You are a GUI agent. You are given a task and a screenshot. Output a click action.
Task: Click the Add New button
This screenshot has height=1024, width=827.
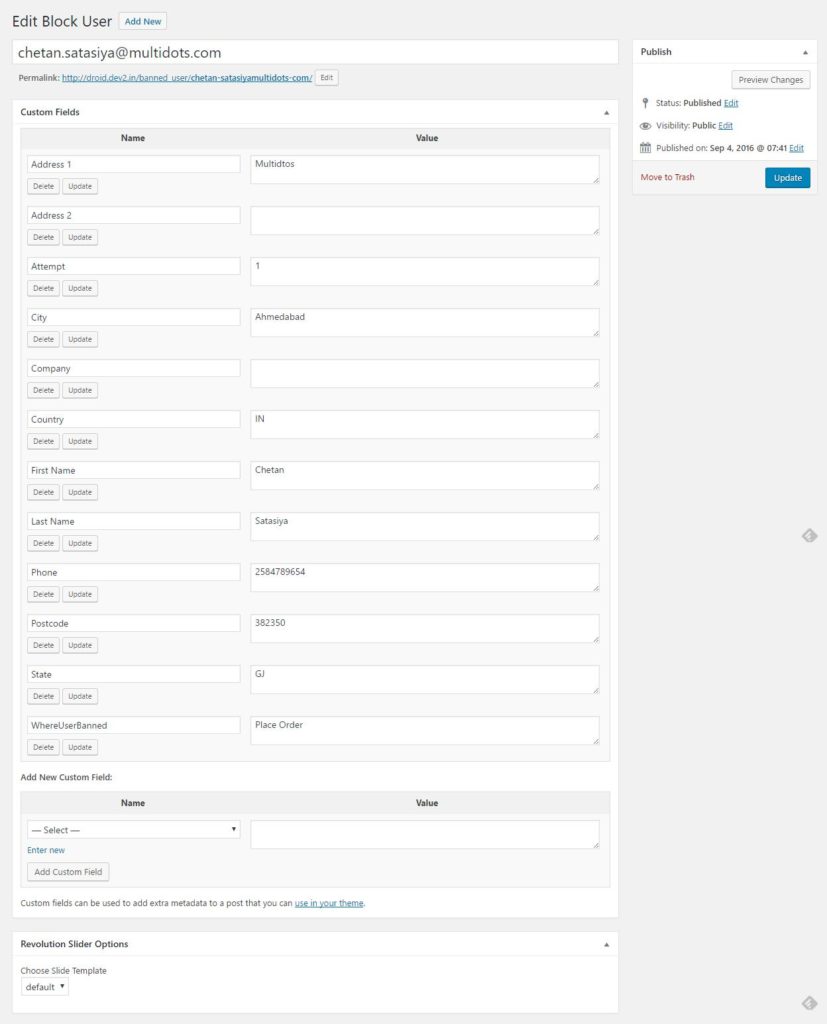142,21
